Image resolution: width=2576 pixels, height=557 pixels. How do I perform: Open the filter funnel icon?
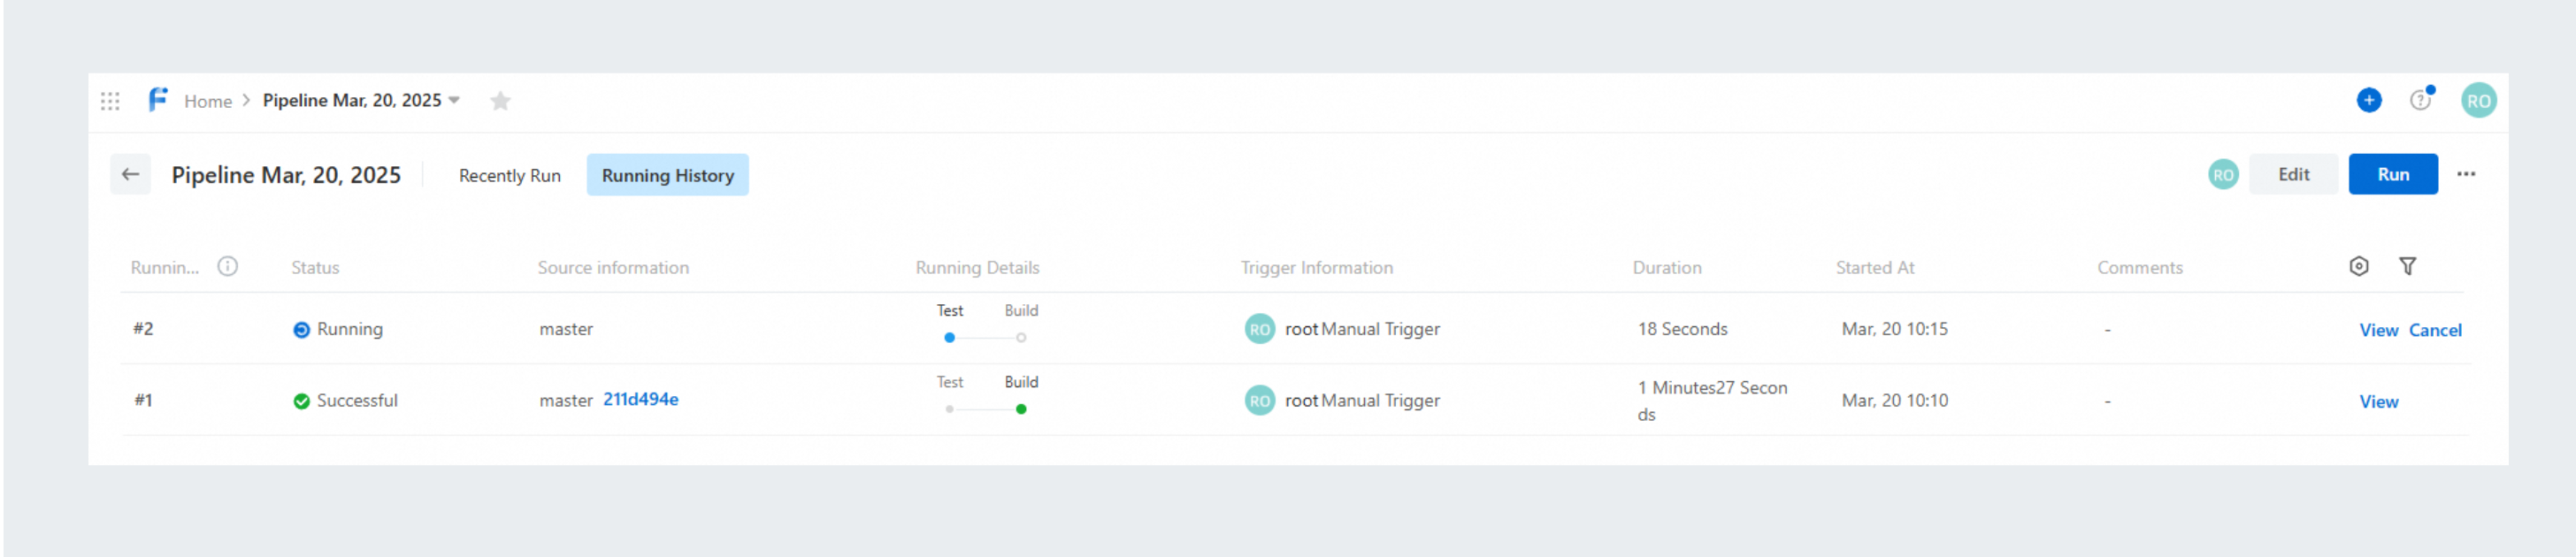pyautogui.click(x=2407, y=266)
